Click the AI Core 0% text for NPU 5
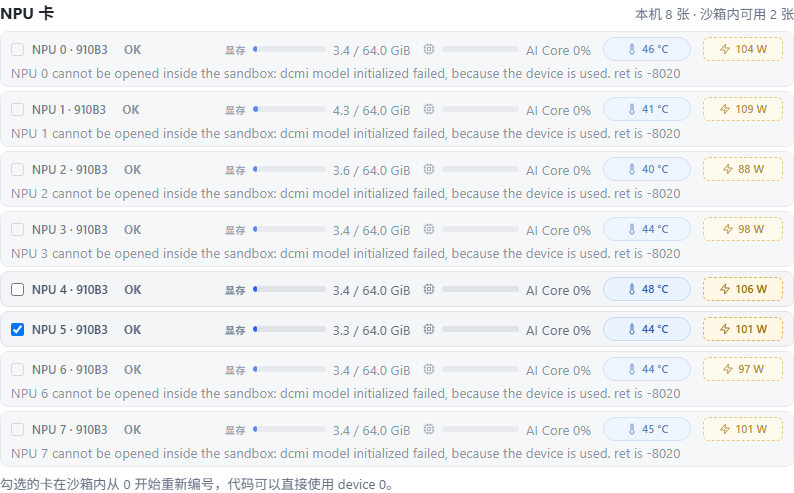Screen dimensions: 794x493 pyautogui.click(x=558, y=331)
